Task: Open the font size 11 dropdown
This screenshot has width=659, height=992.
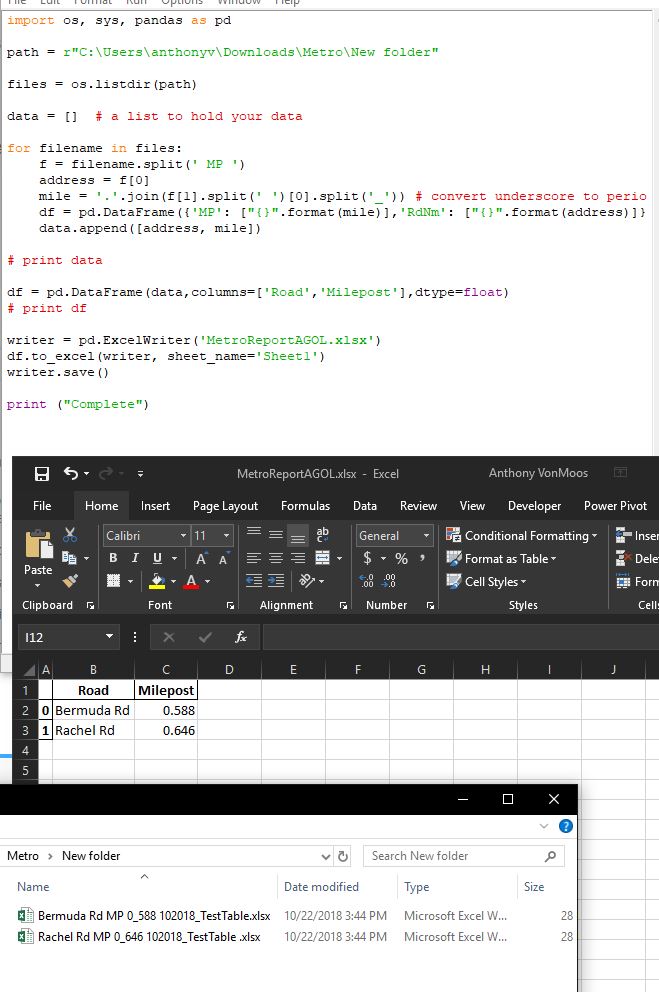Action: click(226, 536)
